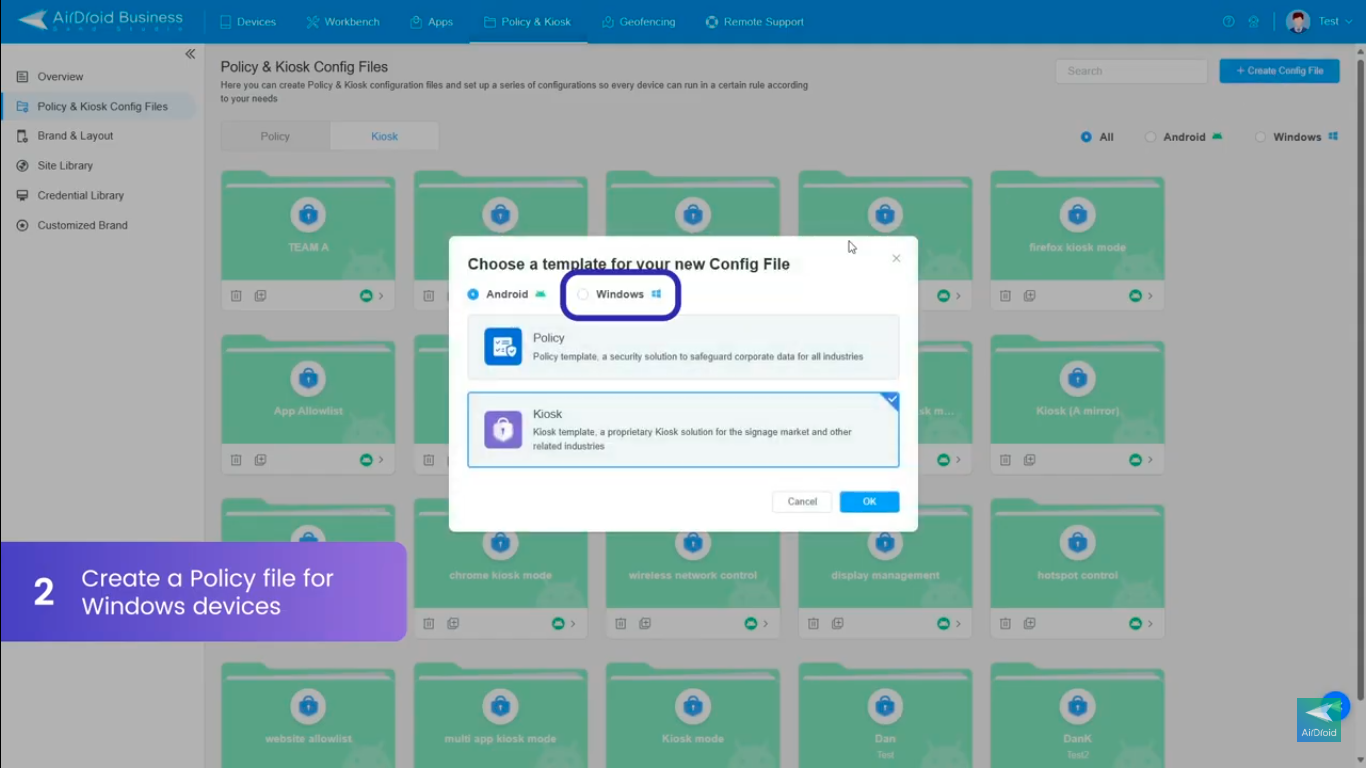Delete the Kiosk (A mirror) config
This screenshot has width=1366, height=768.
[1005, 460]
